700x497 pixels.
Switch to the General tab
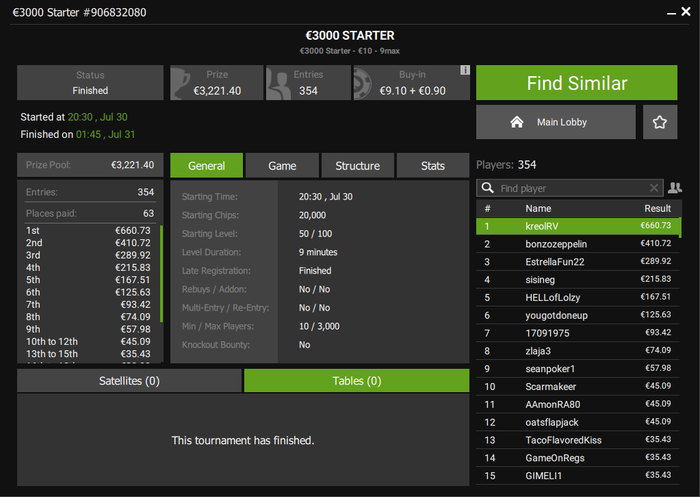pos(207,166)
